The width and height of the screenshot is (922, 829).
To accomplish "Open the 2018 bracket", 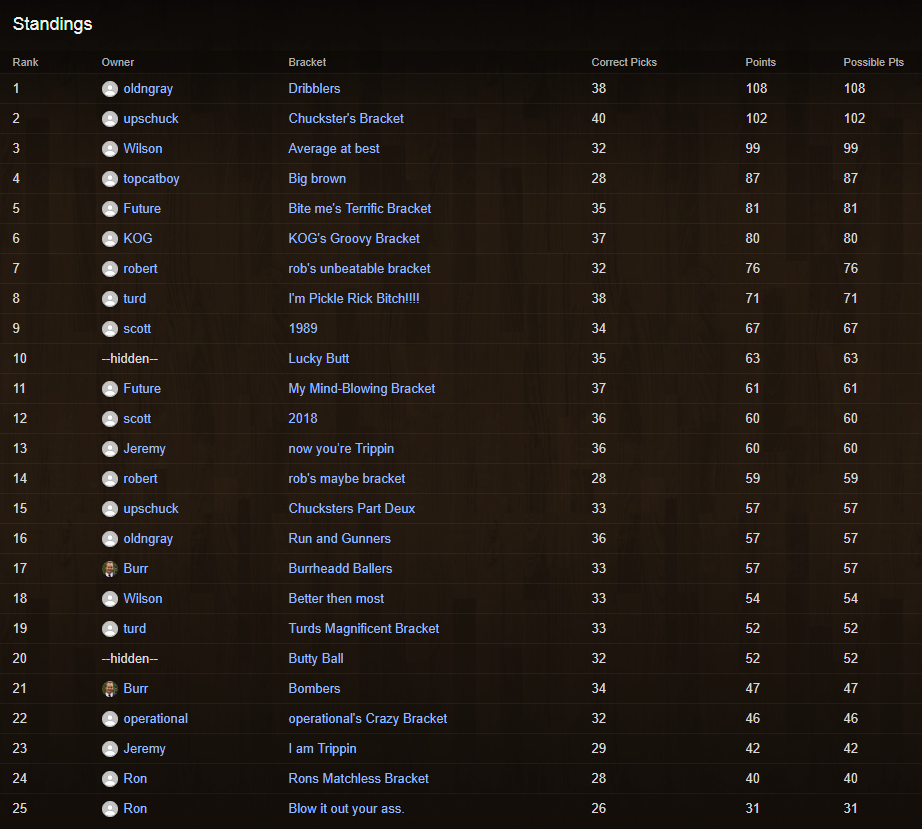I will 303,418.
